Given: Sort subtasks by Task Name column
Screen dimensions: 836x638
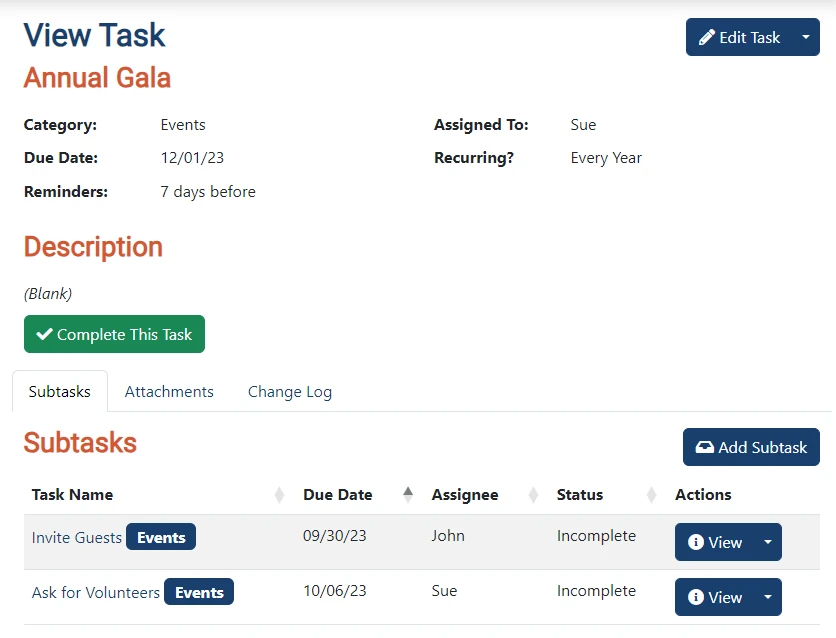Looking at the screenshot, I should (73, 494).
